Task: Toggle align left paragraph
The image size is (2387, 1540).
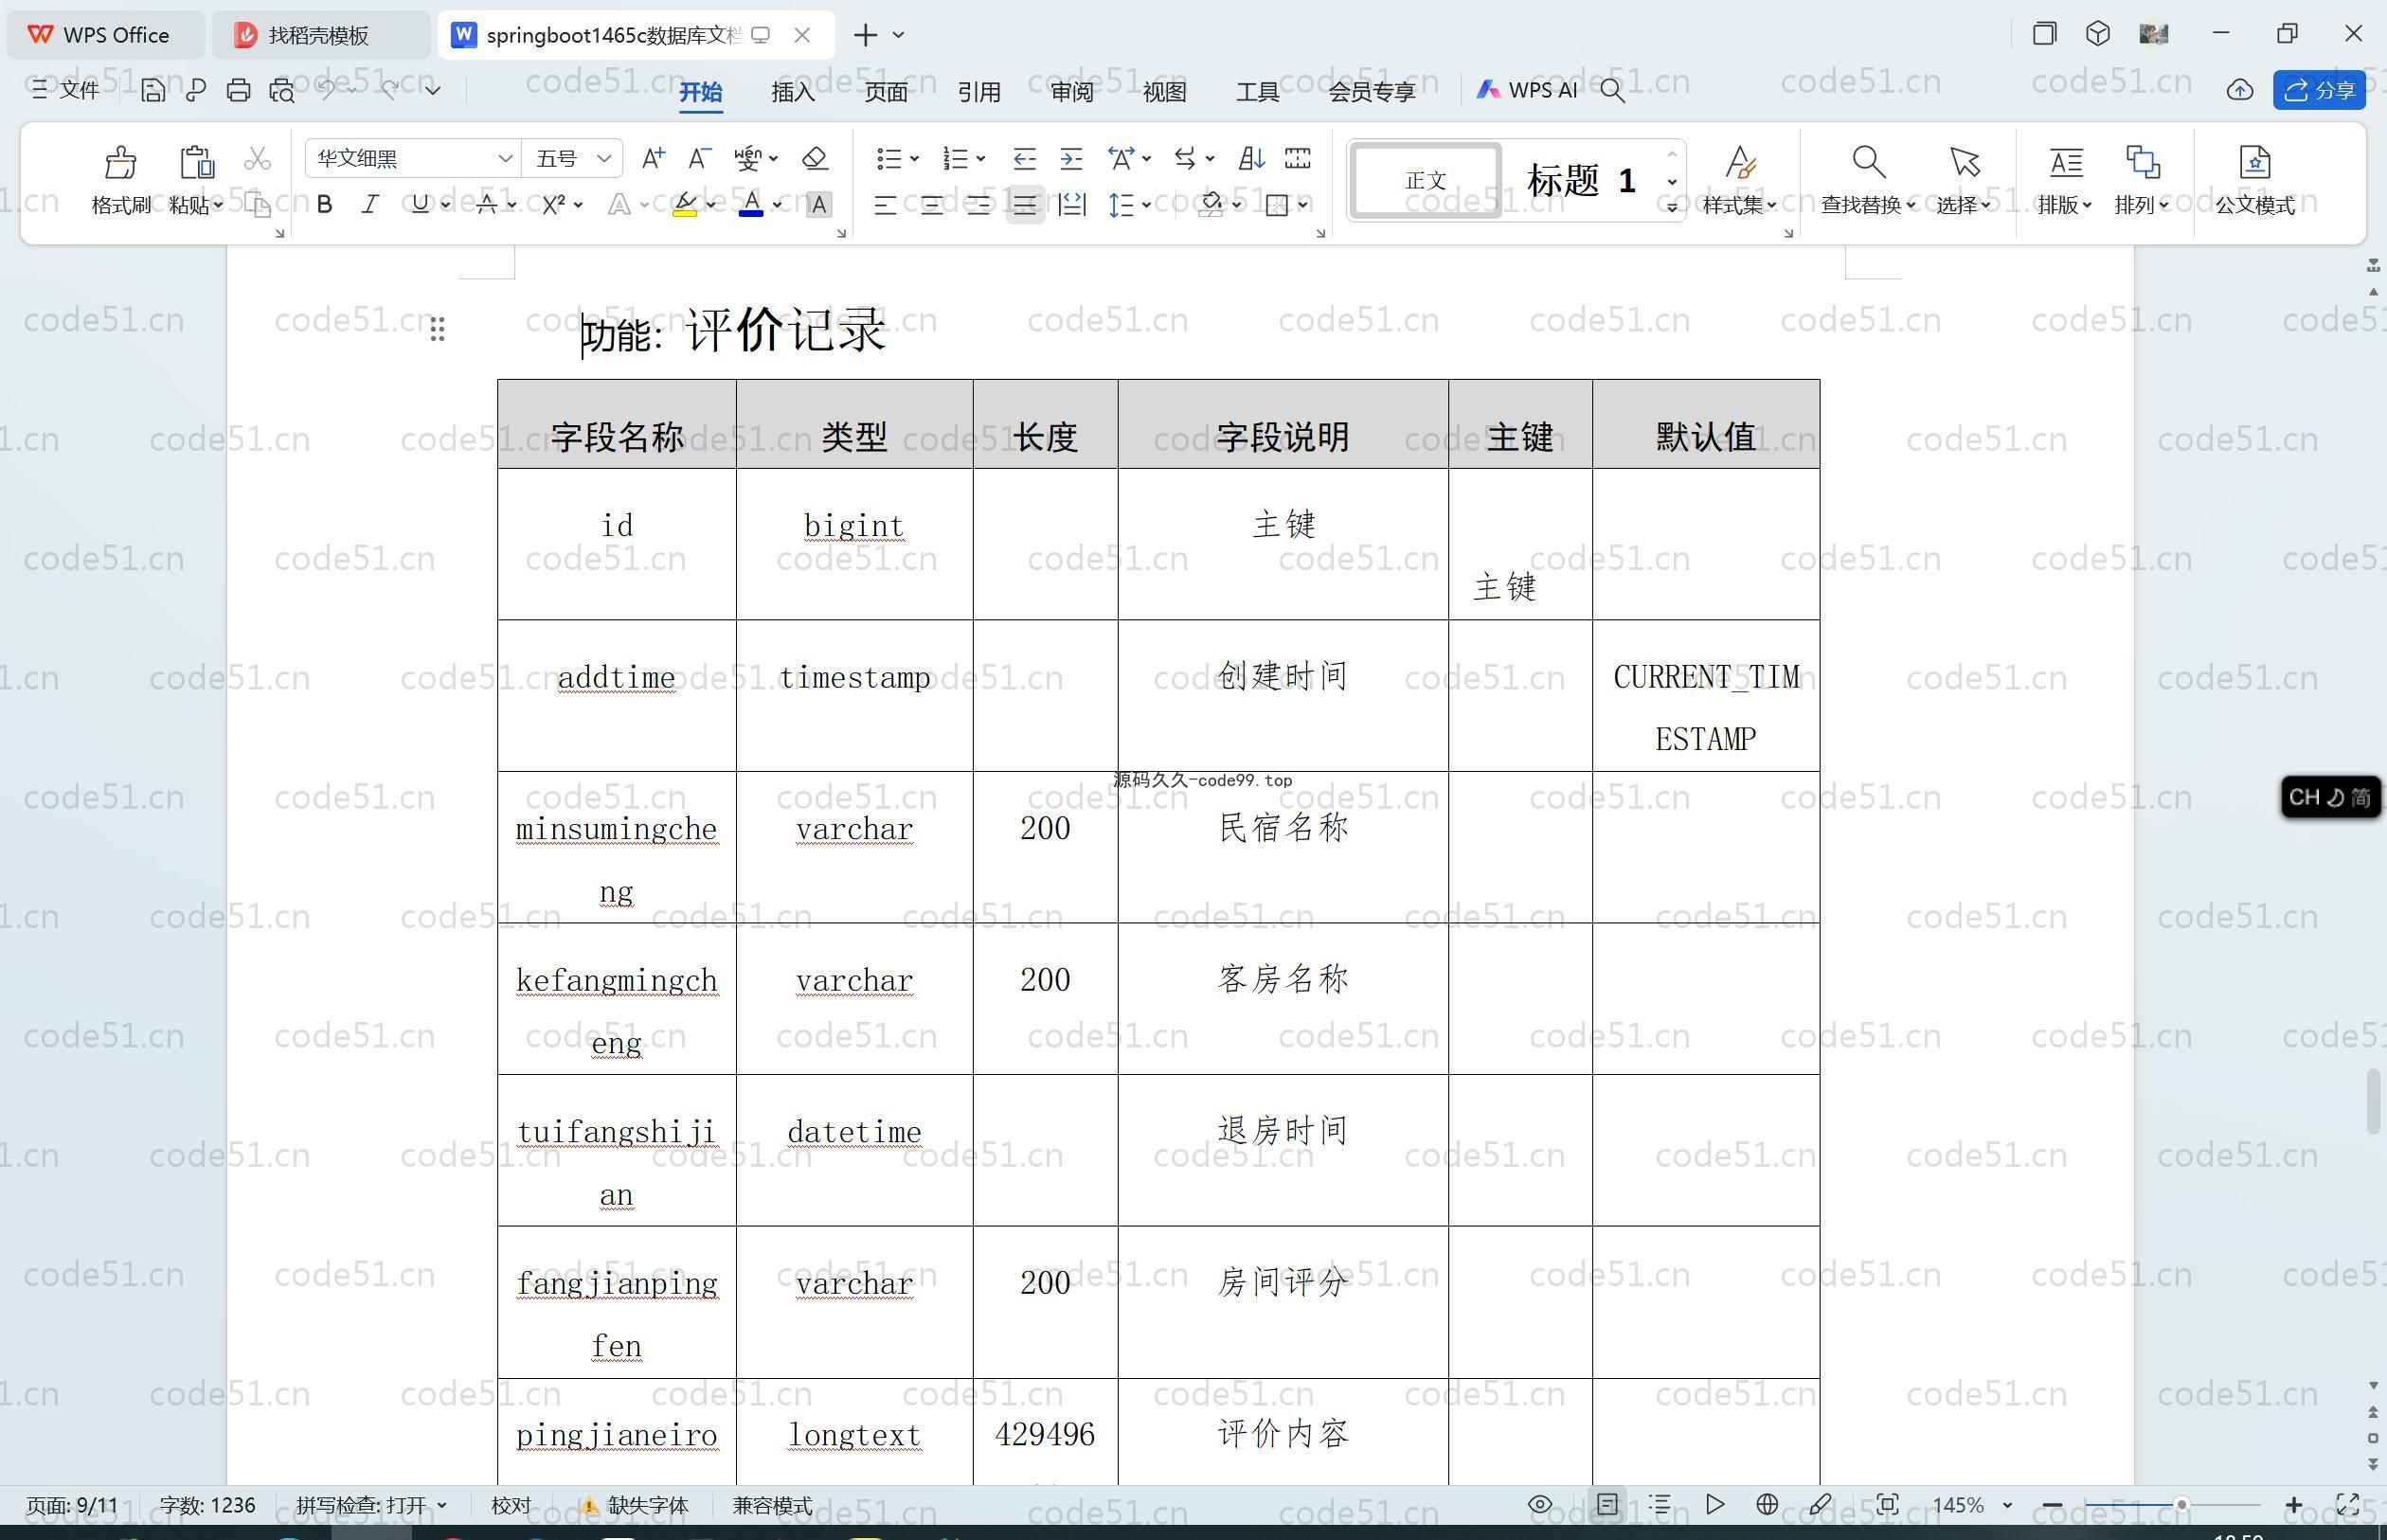Action: 884,205
